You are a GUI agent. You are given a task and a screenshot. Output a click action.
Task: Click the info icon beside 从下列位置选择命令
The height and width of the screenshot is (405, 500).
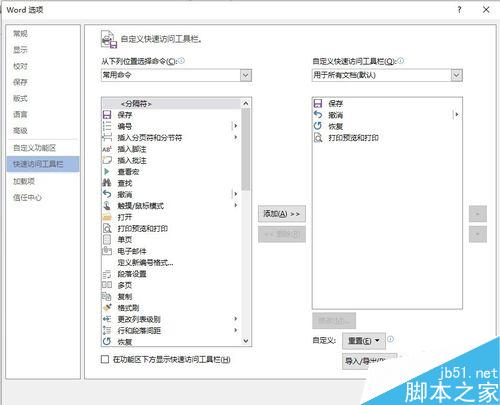point(181,61)
